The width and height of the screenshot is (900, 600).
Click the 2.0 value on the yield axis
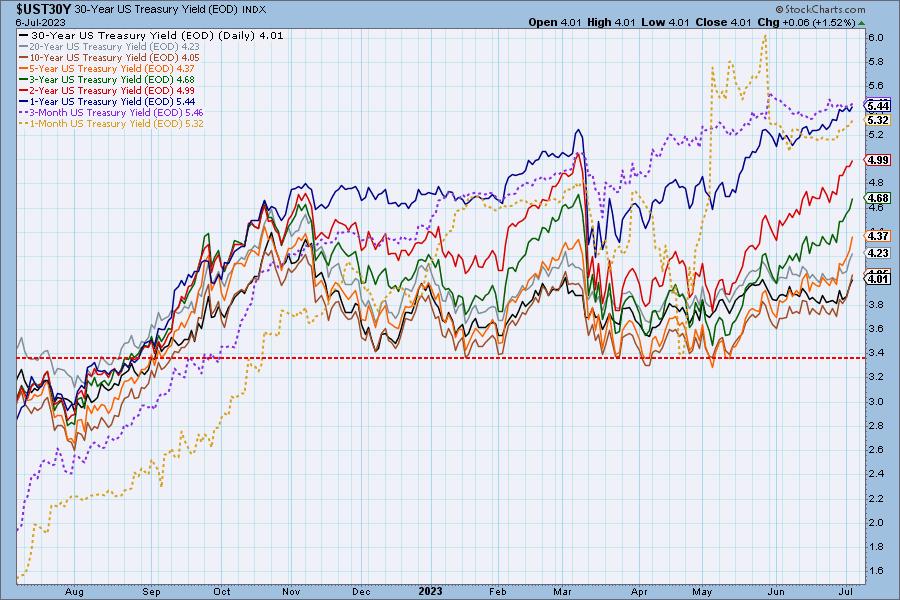click(875, 522)
